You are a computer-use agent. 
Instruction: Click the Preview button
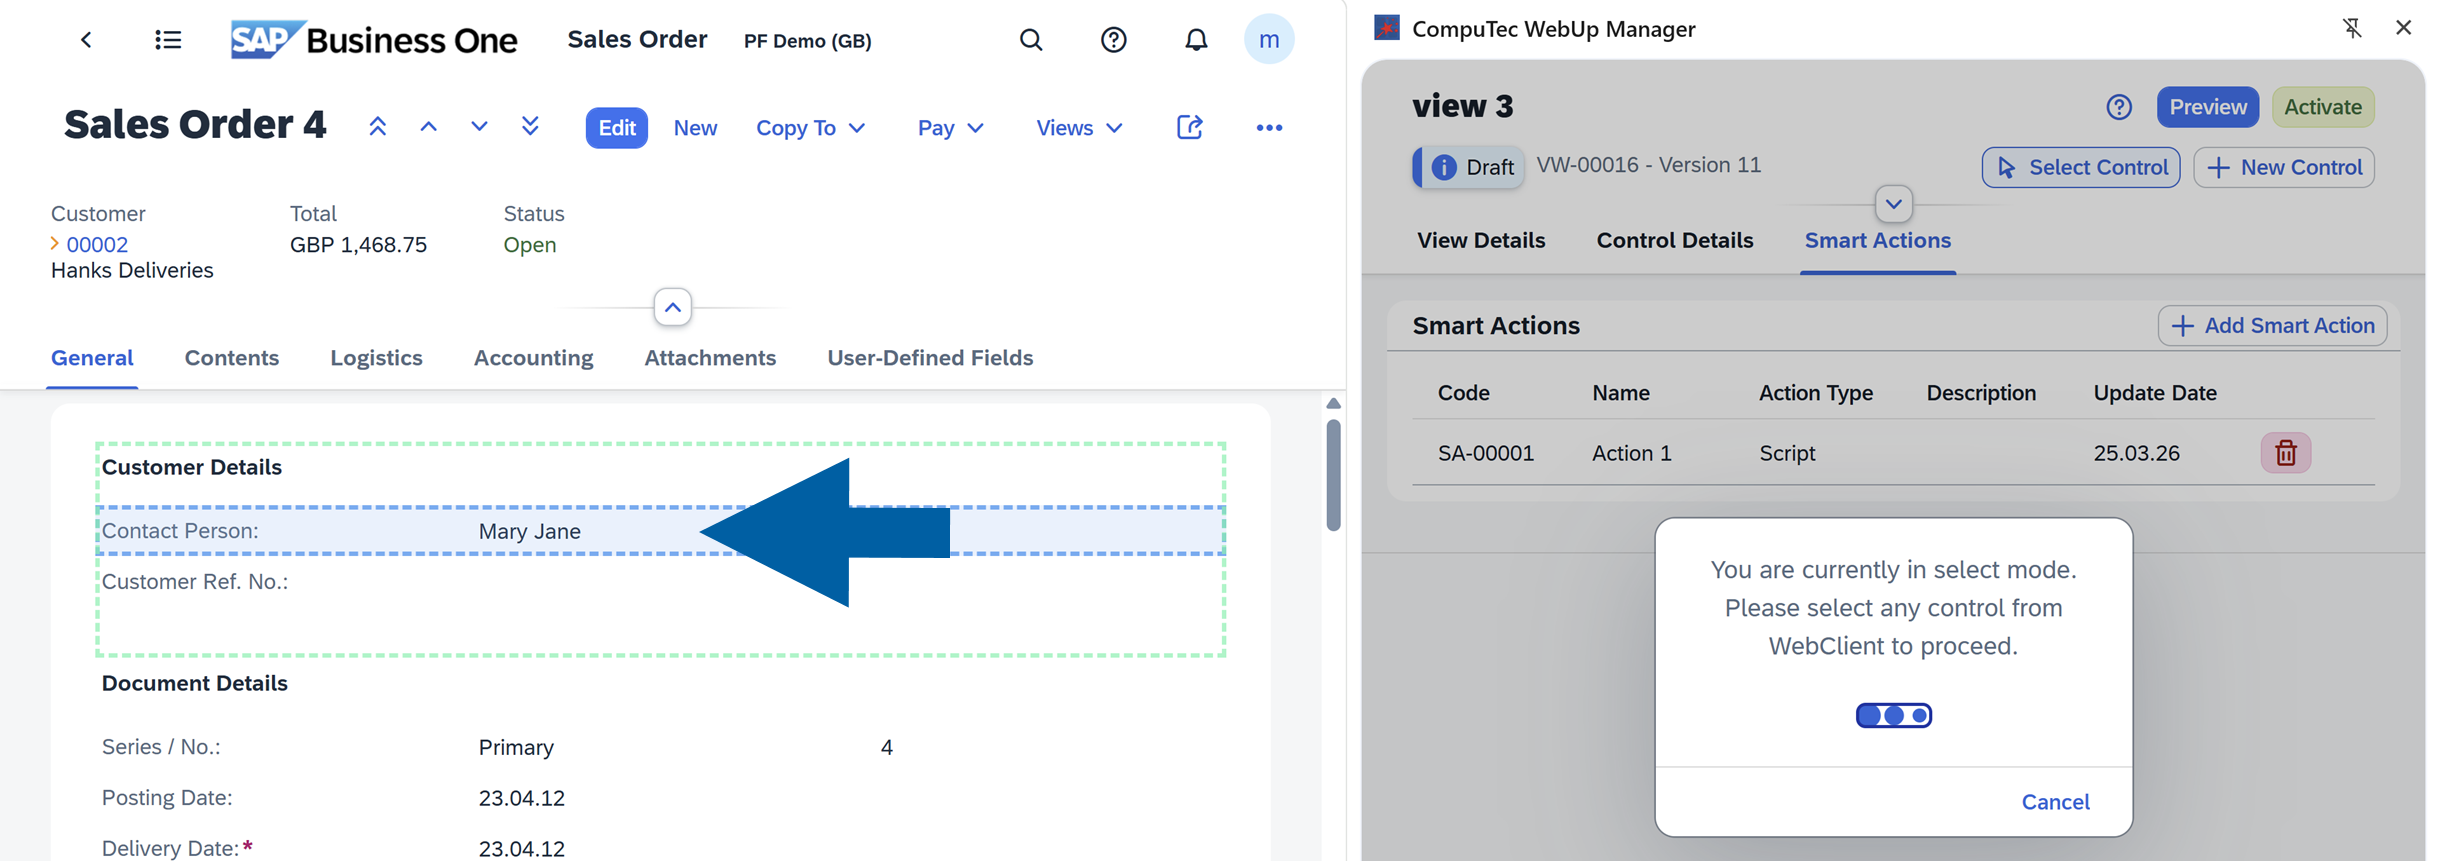(x=2207, y=107)
